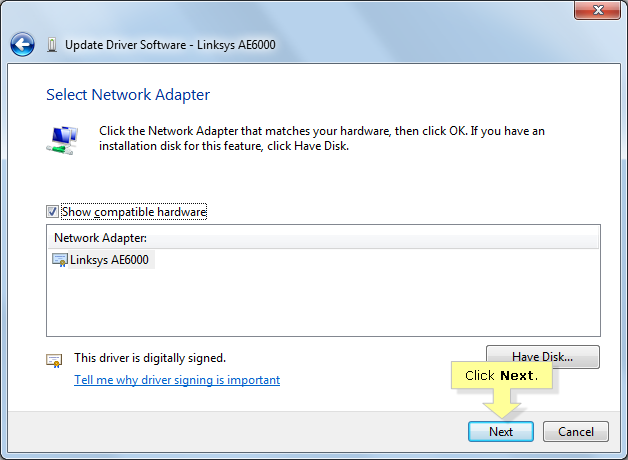This screenshot has height=460, width=628.
Task: Click the Next button
Action: tap(501, 432)
